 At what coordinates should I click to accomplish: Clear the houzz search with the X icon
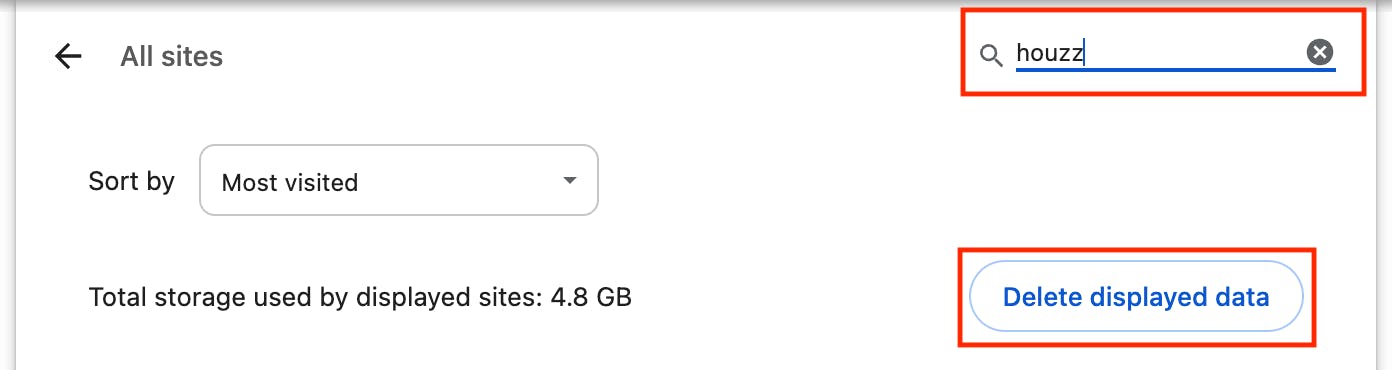(1320, 52)
